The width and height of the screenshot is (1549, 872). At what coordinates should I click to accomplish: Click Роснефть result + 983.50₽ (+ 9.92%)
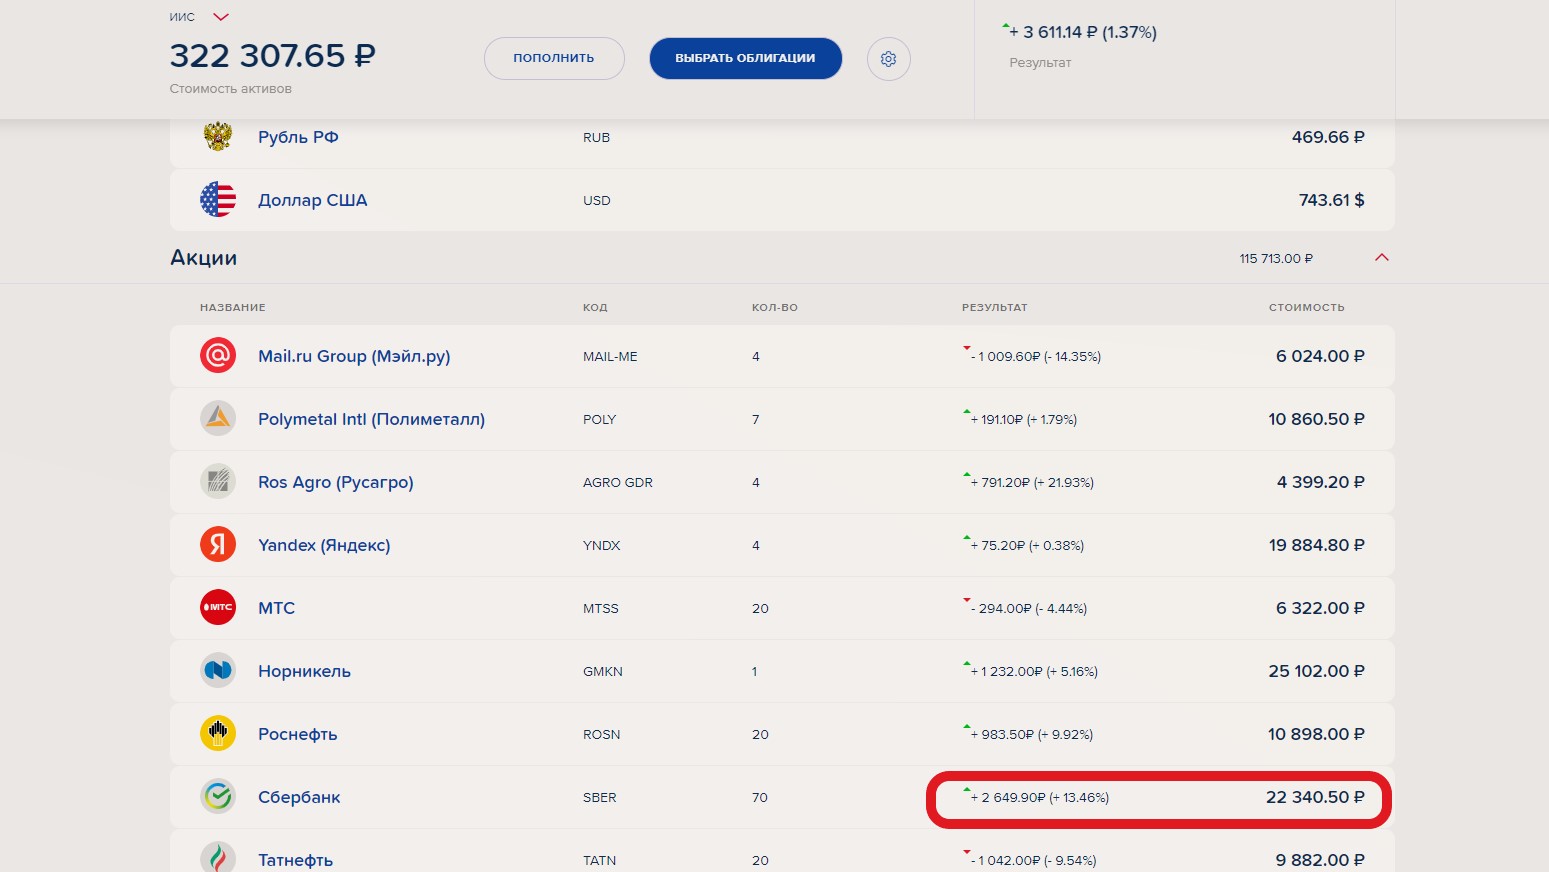[1032, 734]
